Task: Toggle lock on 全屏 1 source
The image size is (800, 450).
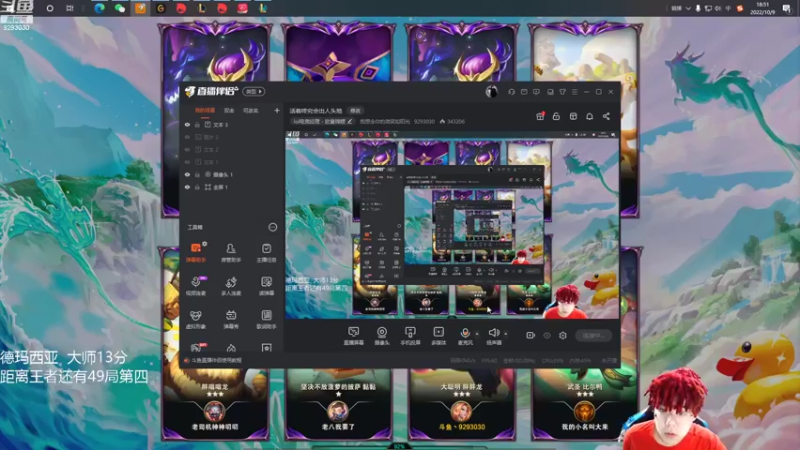Action: pyautogui.click(x=197, y=187)
